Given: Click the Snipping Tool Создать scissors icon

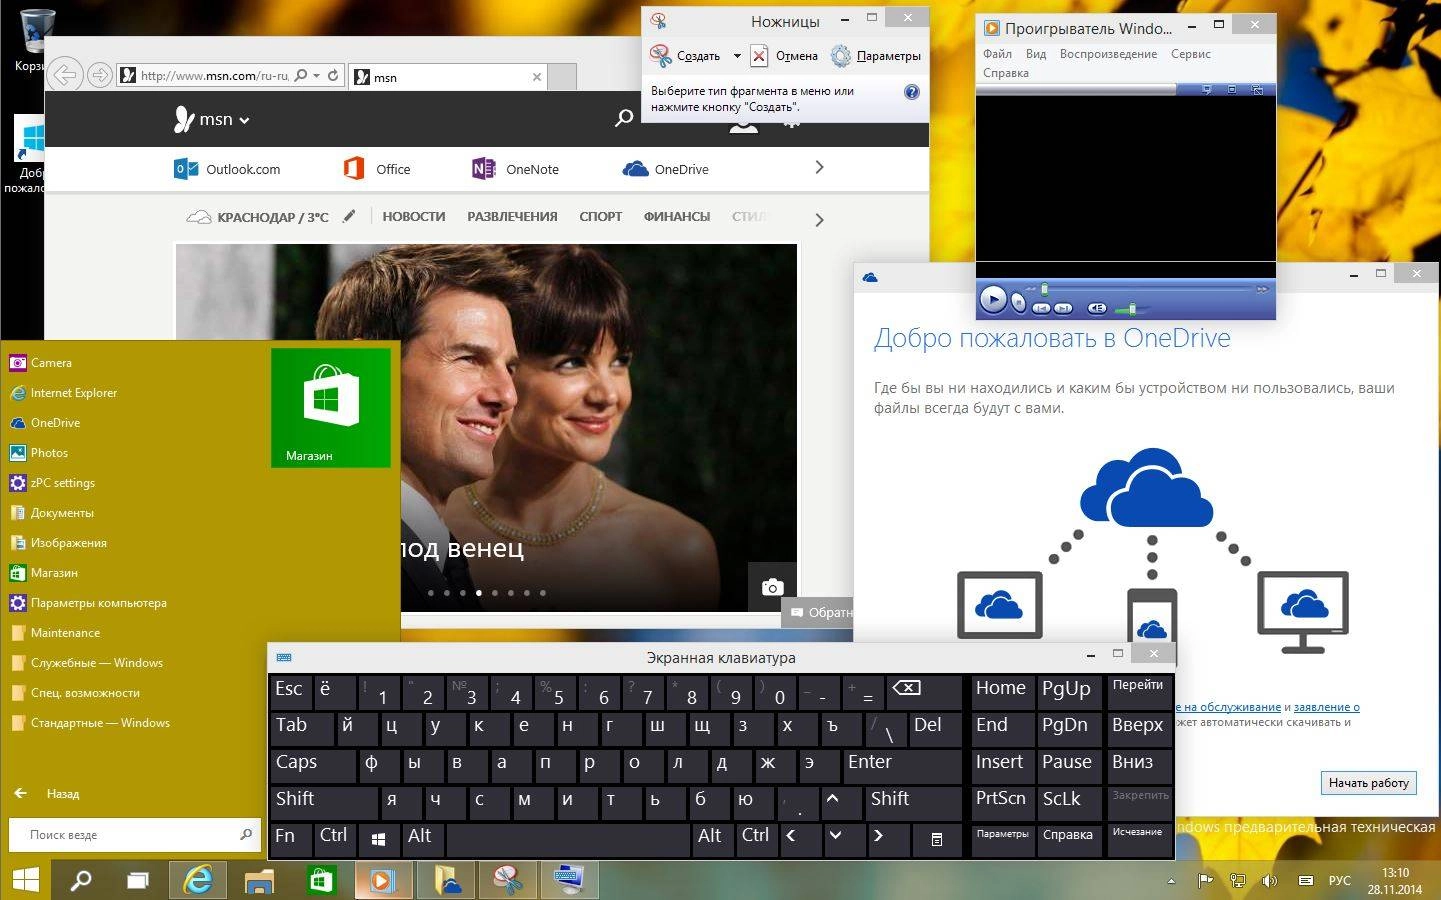Looking at the screenshot, I should click(x=660, y=55).
